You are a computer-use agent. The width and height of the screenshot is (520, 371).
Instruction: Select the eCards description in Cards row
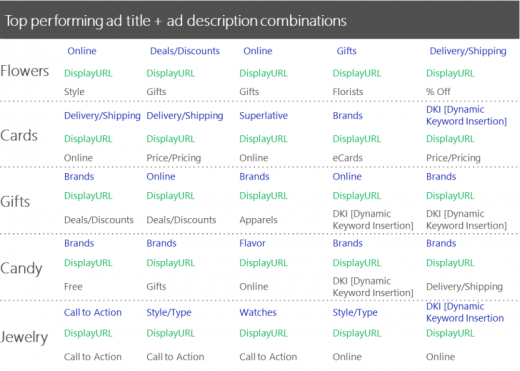pos(347,158)
